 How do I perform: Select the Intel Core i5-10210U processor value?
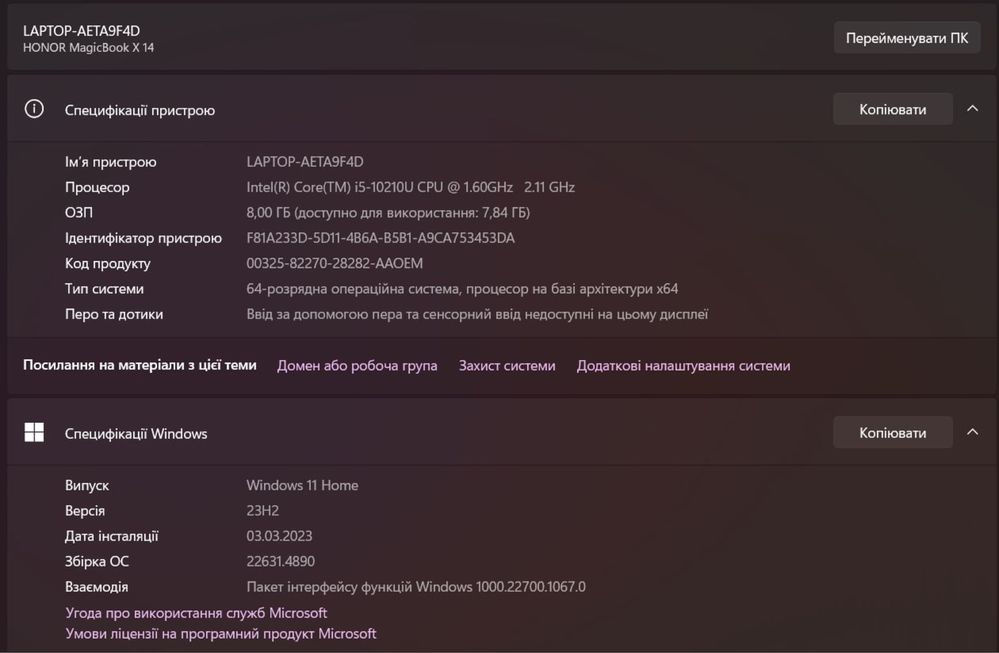(x=410, y=187)
